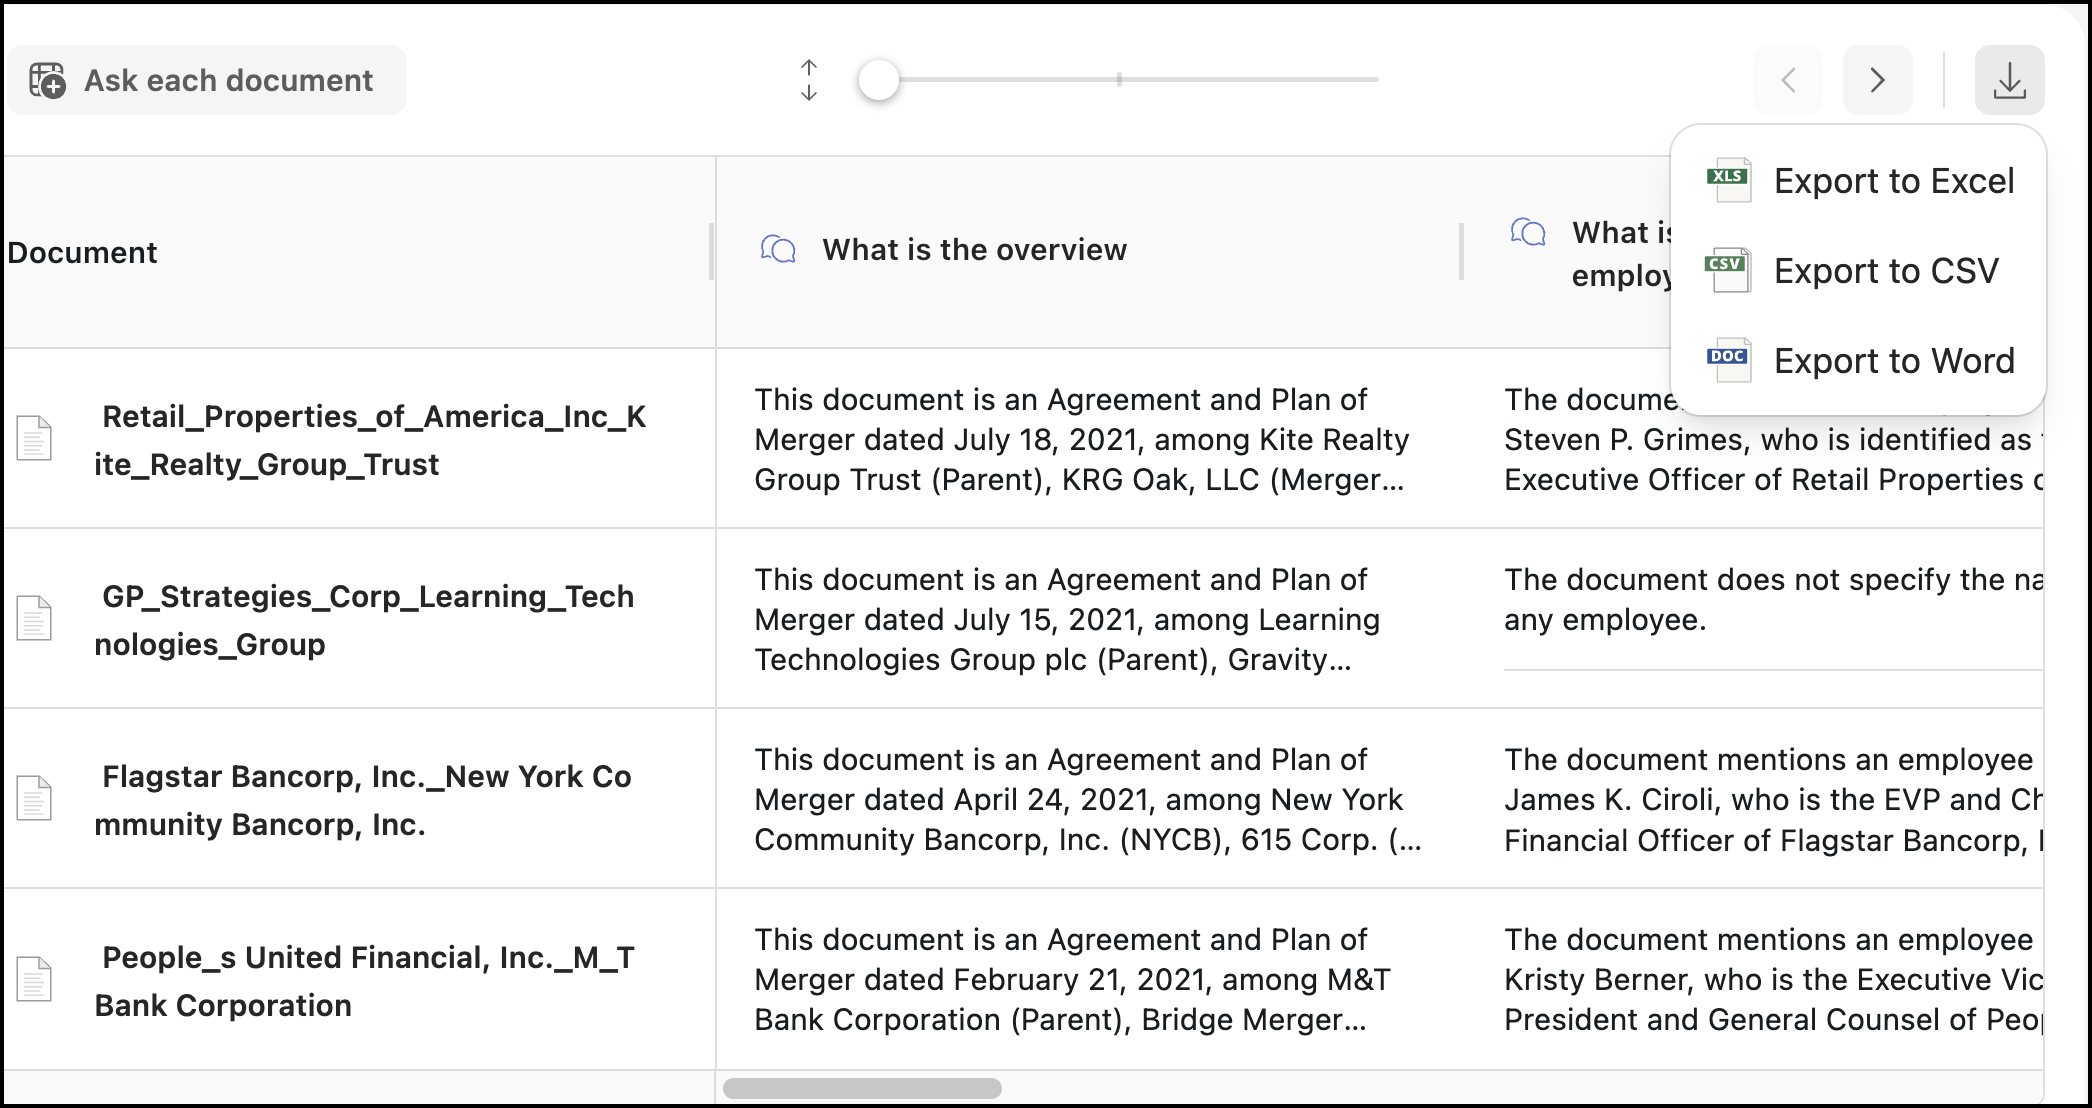2092x1108 pixels.
Task: Open the Flagstar Bancorp document row
Action: pos(366,800)
